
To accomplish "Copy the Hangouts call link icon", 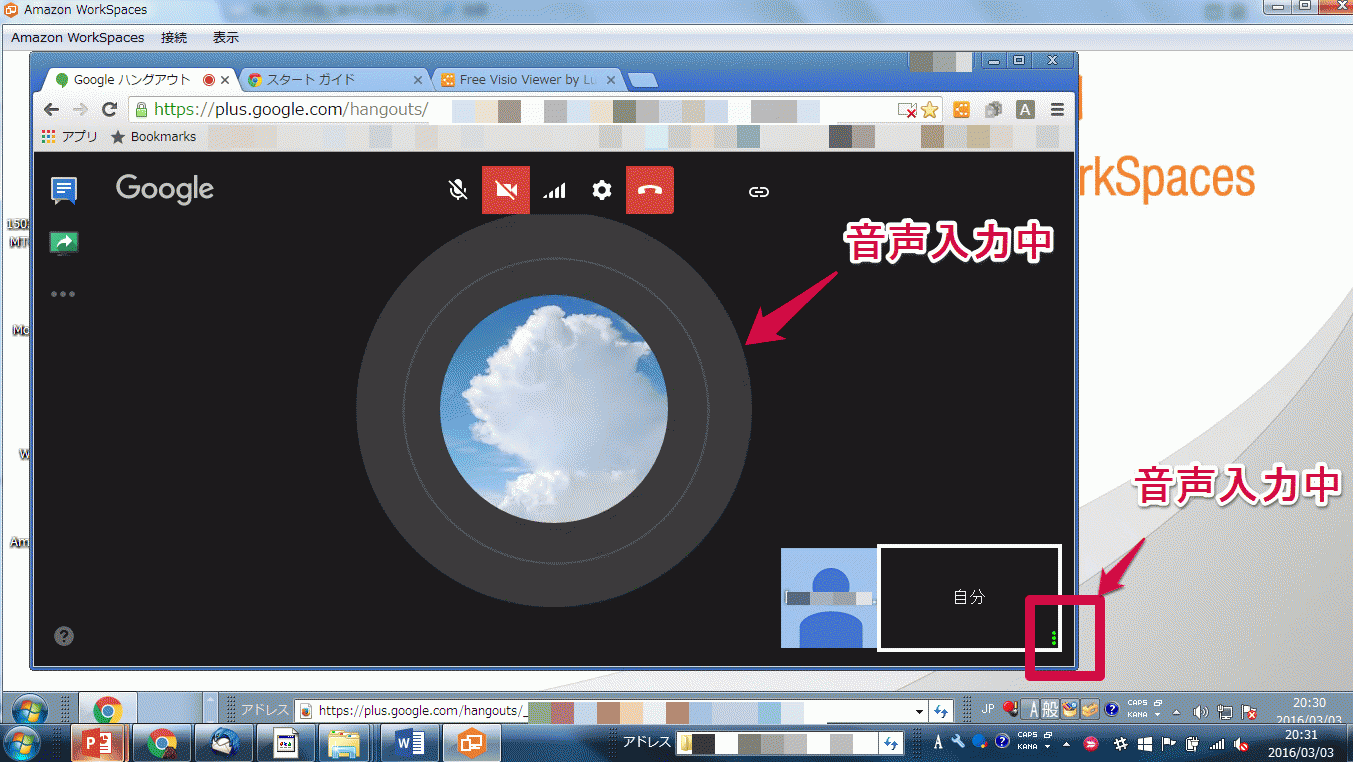I will click(759, 191).
